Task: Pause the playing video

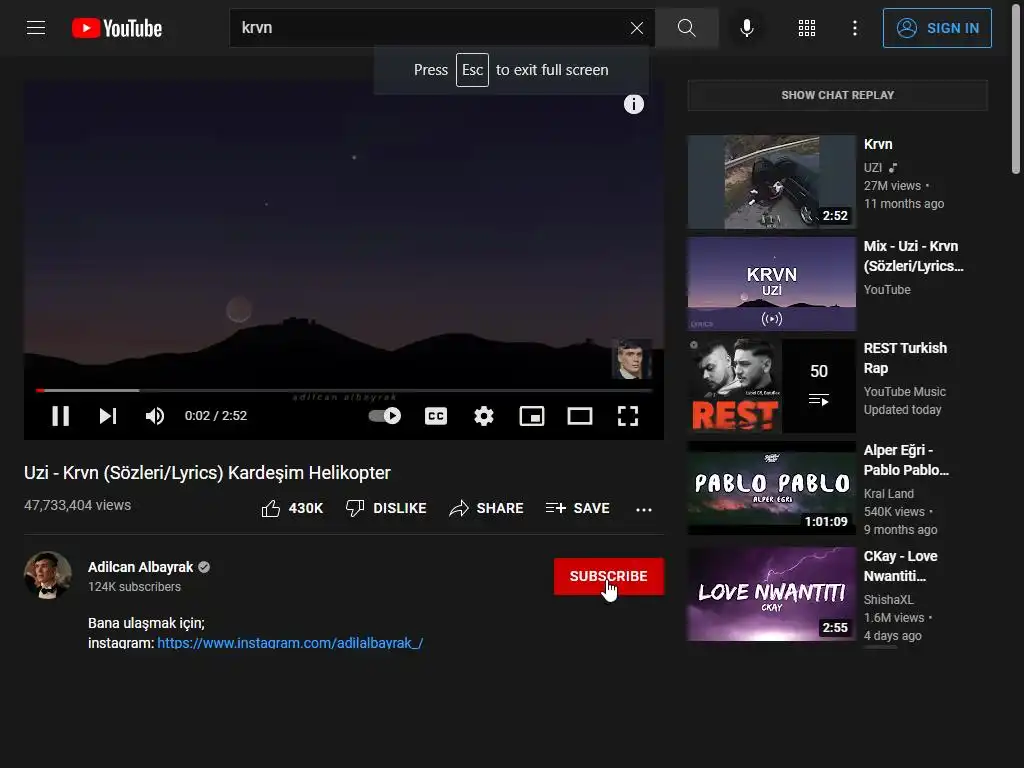Action: click(61, 416)
